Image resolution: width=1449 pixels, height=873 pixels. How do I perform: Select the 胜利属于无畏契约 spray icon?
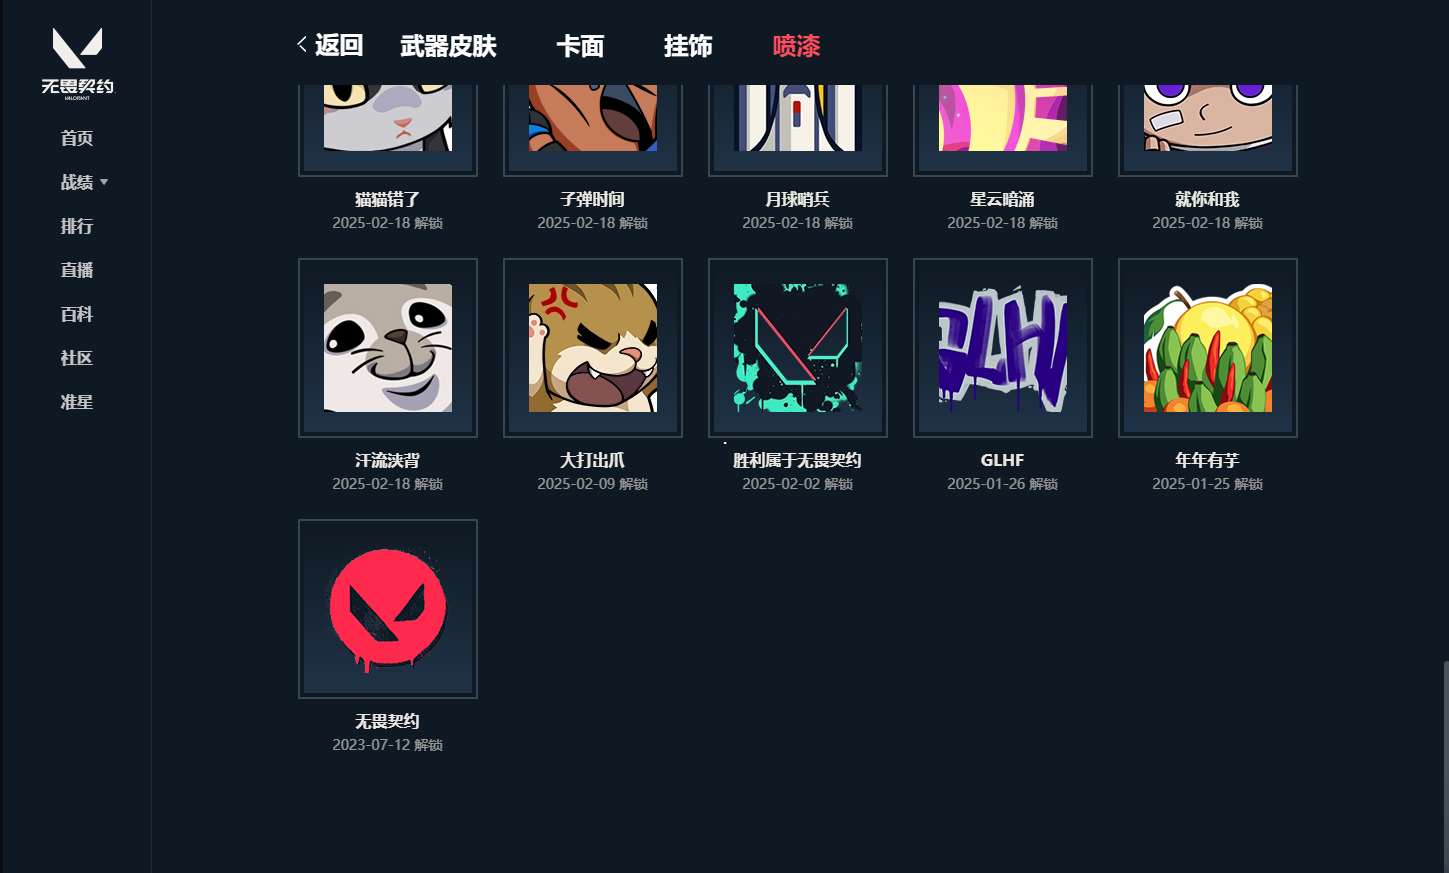[798, 348]
